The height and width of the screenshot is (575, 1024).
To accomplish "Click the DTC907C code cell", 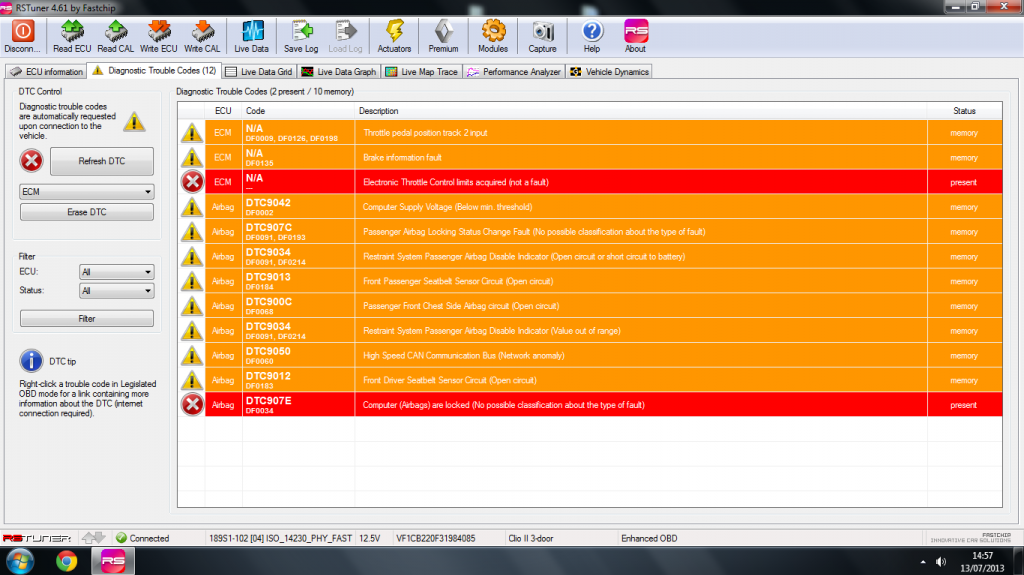I will 298,231.
